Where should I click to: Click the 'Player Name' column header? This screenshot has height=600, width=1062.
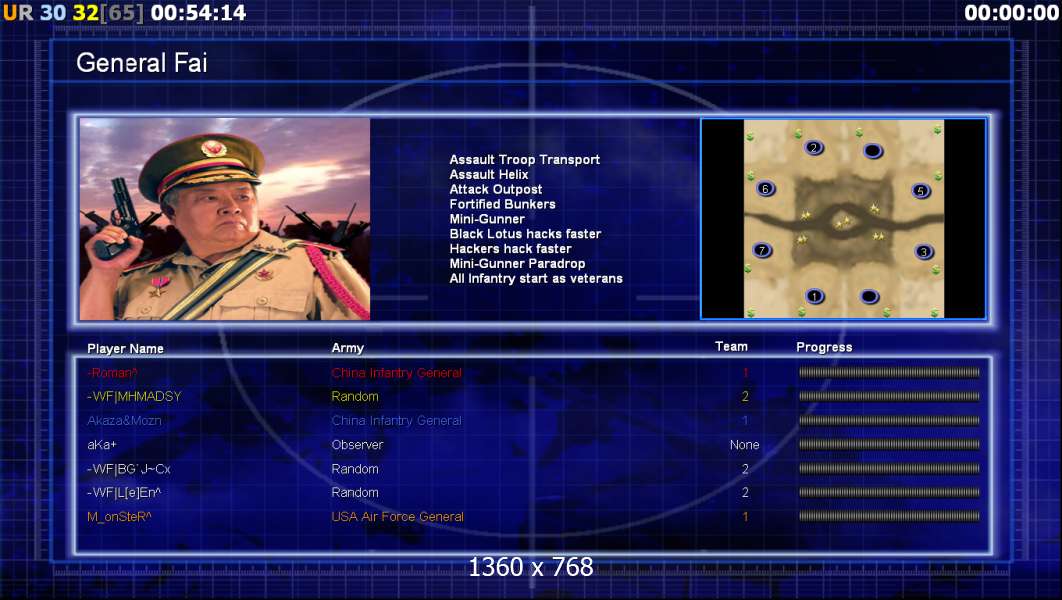pos(125,349)
